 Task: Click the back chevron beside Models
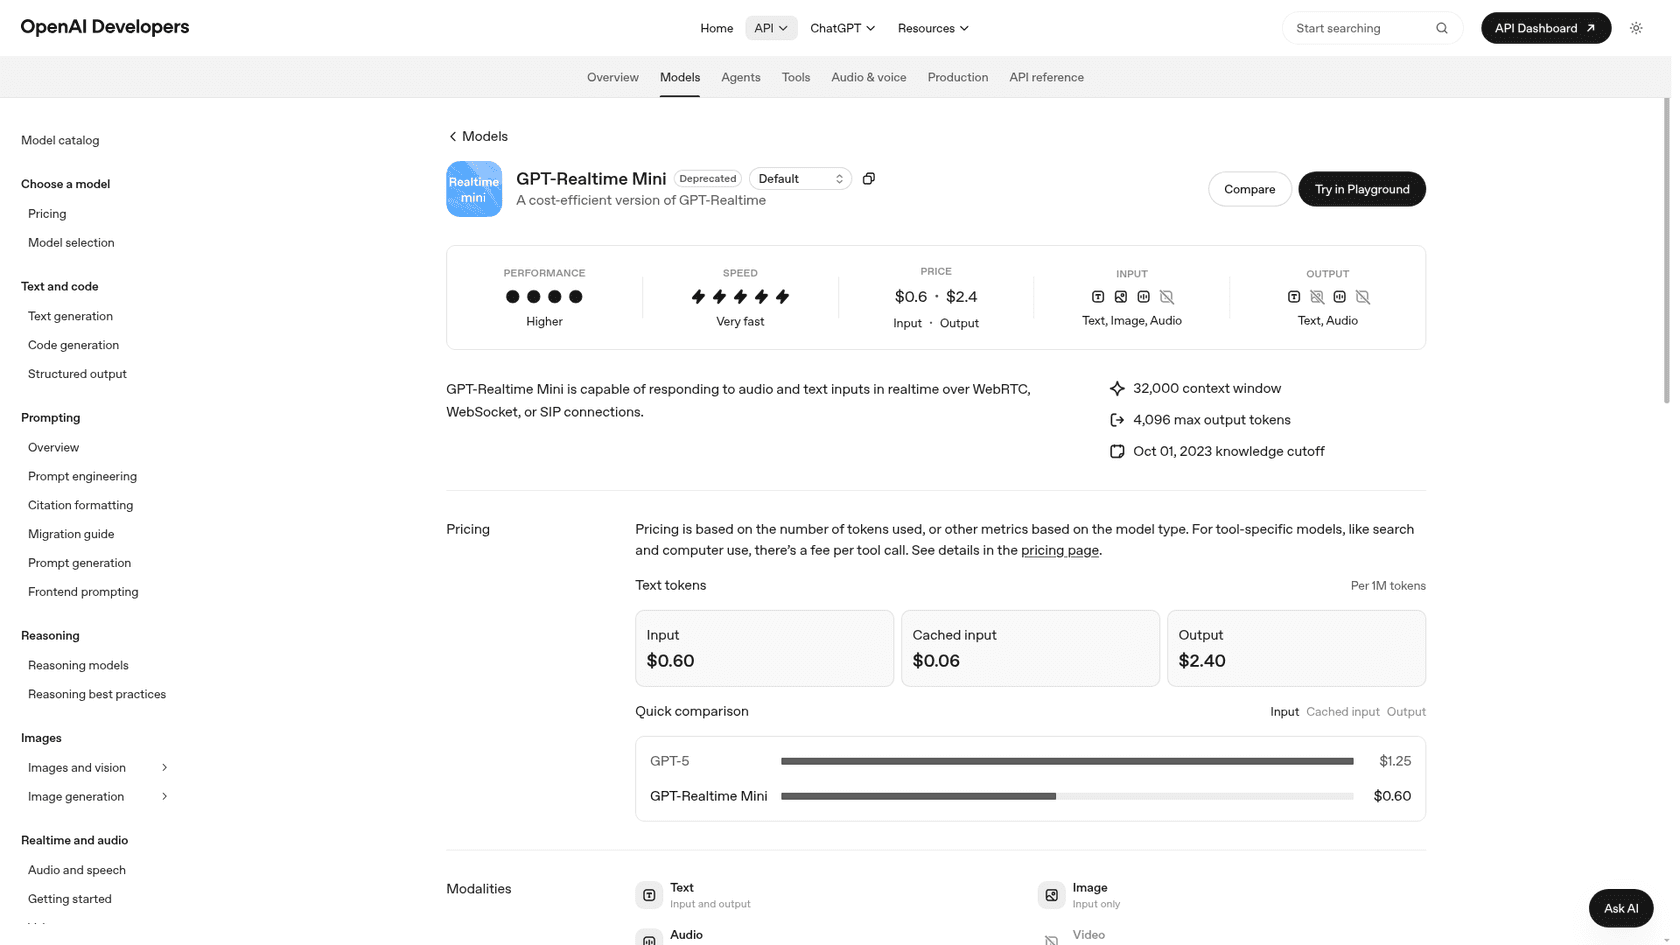click(453, 136)
